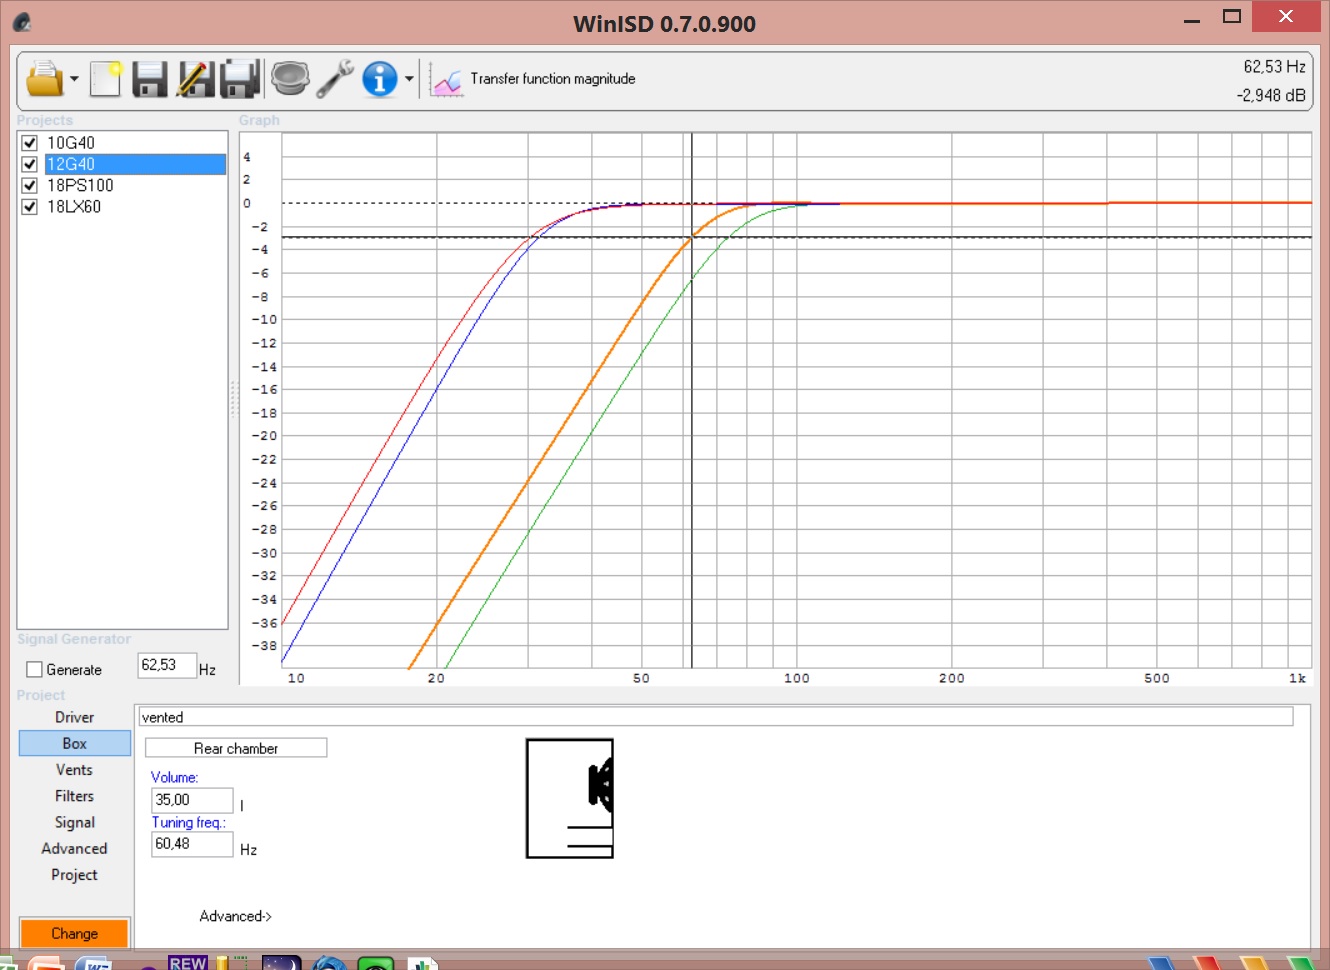Screen dimensions: 1330x970
Task: Expand the dropdown arrow beside info icon
Action: [x=409, y=79]
